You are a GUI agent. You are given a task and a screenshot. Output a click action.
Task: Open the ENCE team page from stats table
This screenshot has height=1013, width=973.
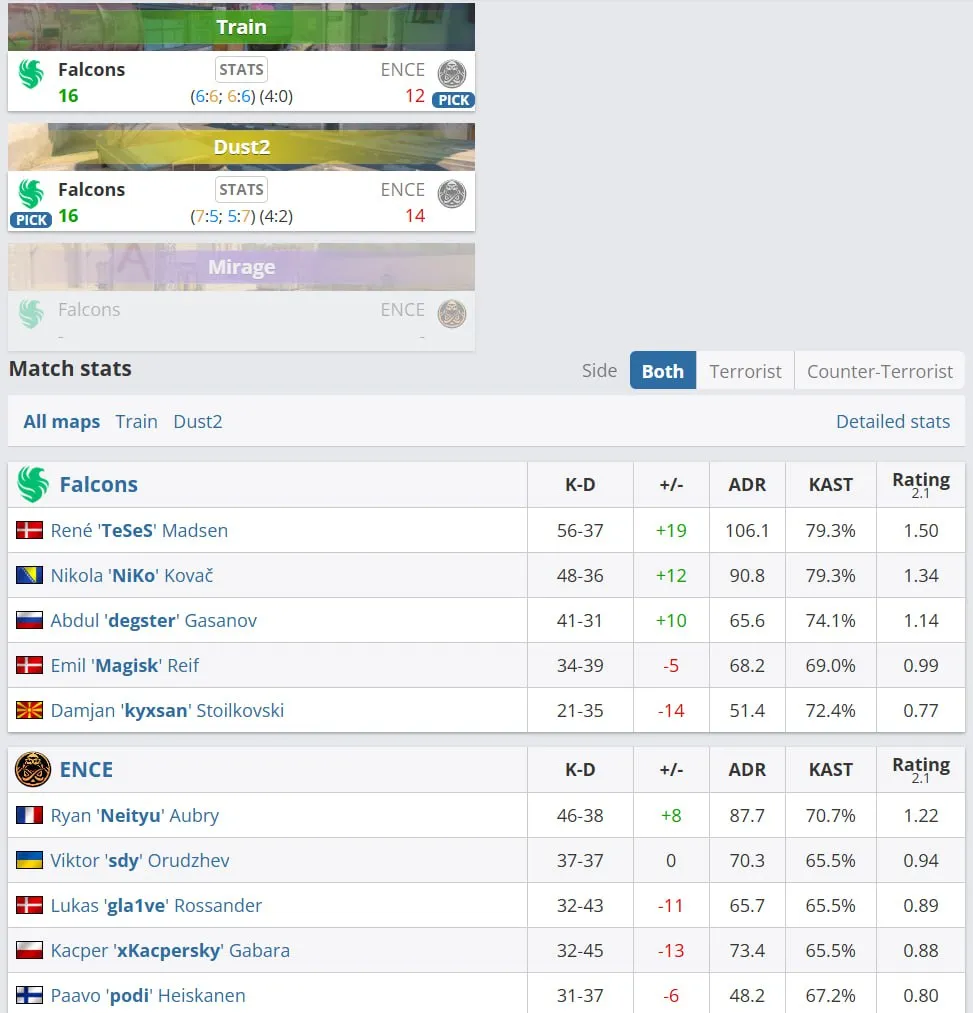click(x=87, y=769)
